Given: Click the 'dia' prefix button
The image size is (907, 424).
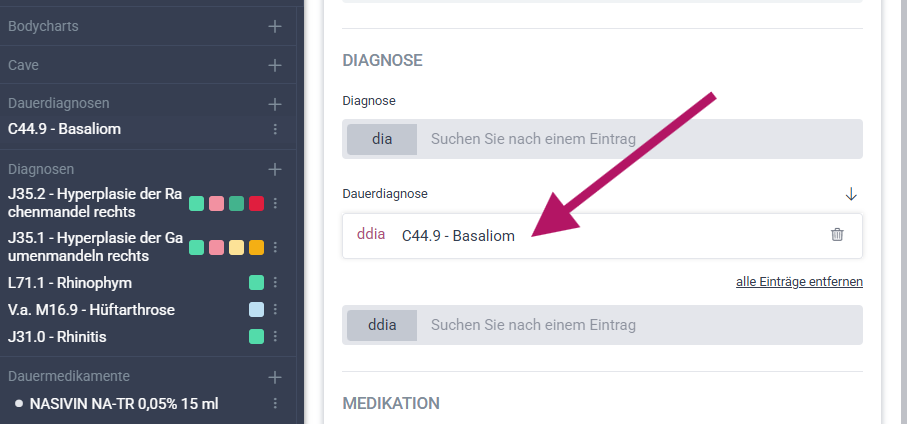Looking at the screenshot, I should coord(382,139).
